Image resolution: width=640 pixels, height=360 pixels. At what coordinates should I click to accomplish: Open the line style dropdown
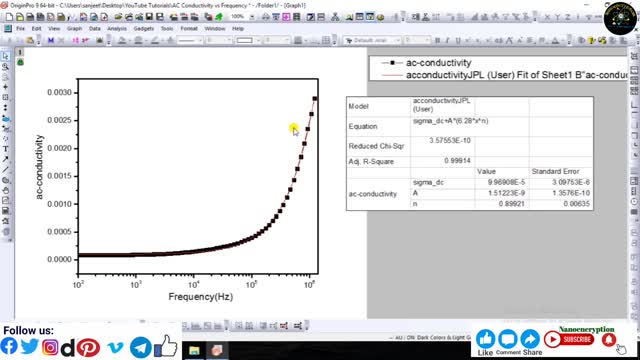coord(200,40)
